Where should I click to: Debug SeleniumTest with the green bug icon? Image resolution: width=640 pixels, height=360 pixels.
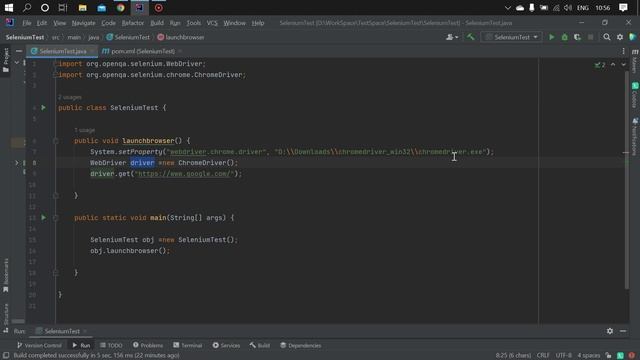point(564,37)
